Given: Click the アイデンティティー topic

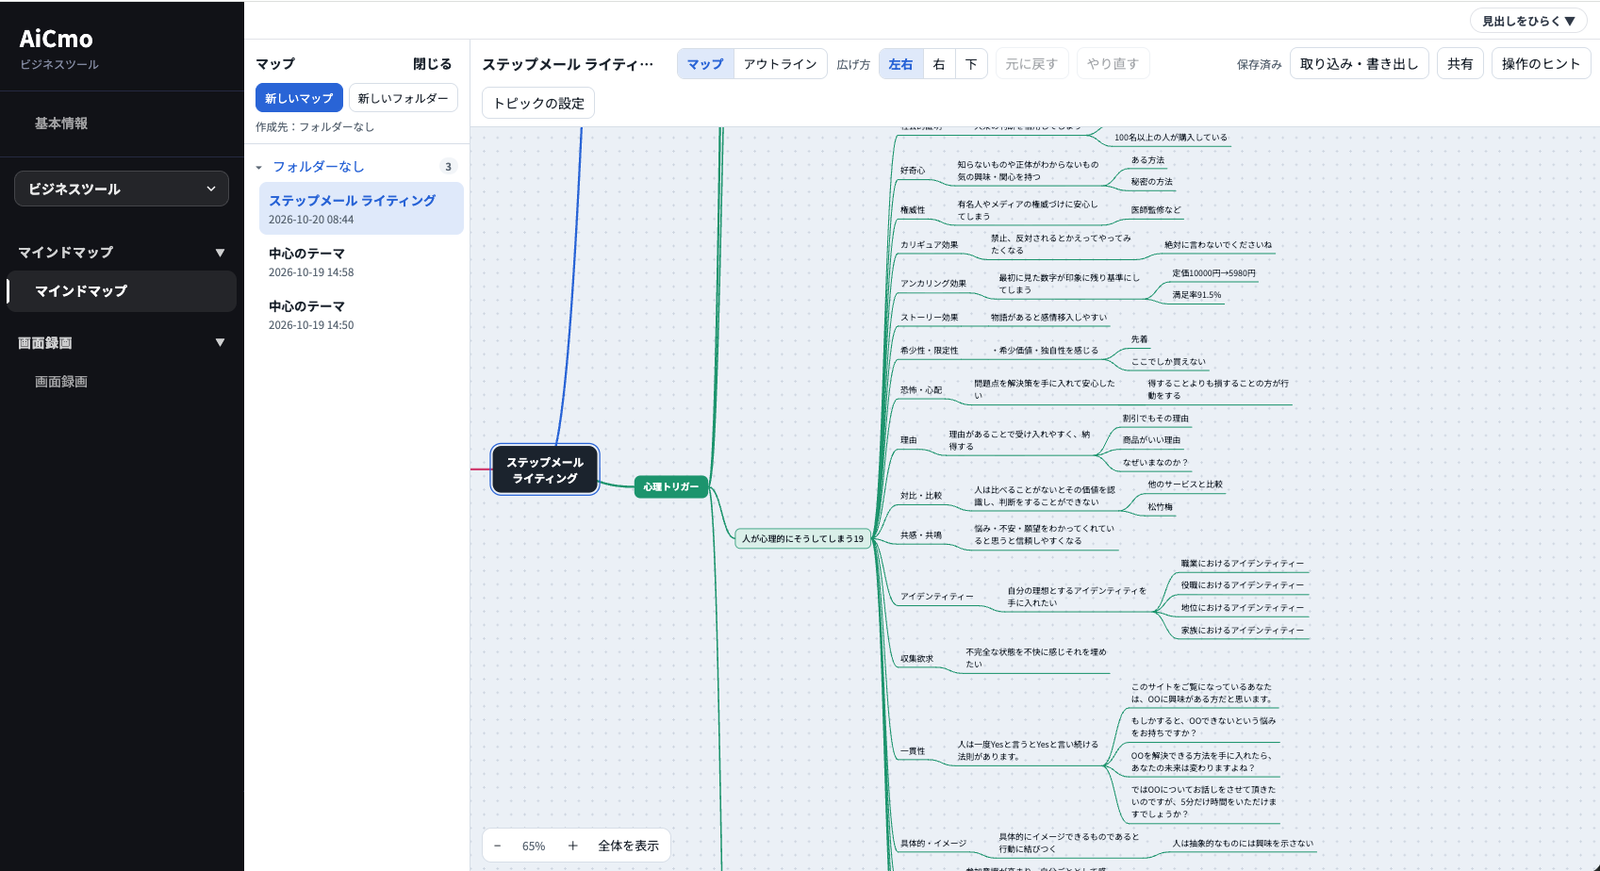Looking at the screenshot, I should pyautogui.click(x=936, y=597).
